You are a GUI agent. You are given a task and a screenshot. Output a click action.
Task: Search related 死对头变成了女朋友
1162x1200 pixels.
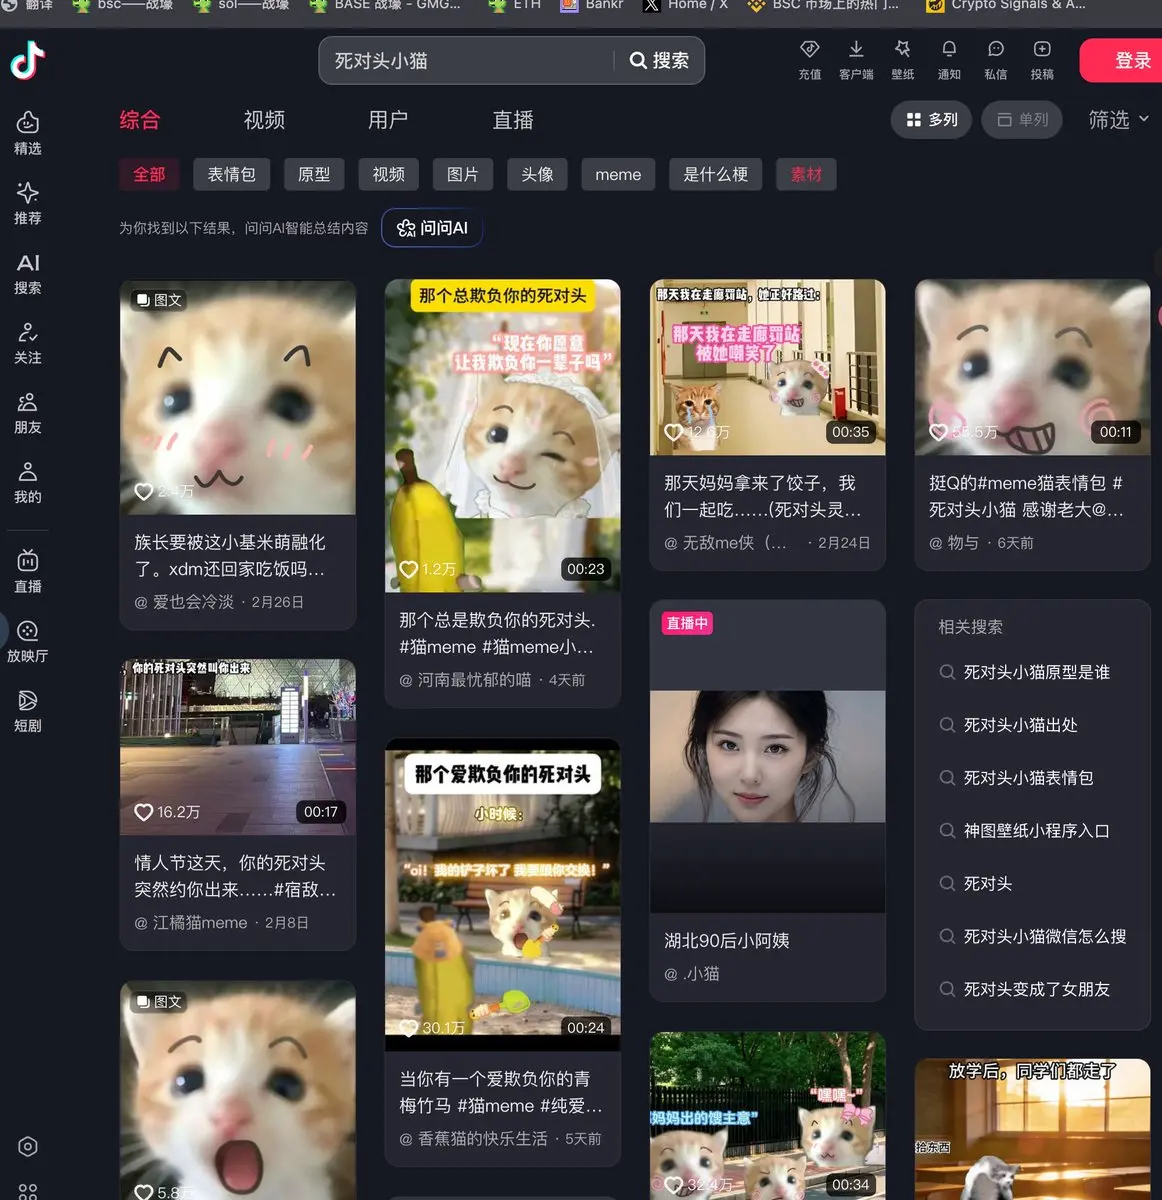[x=1036, y=989]
